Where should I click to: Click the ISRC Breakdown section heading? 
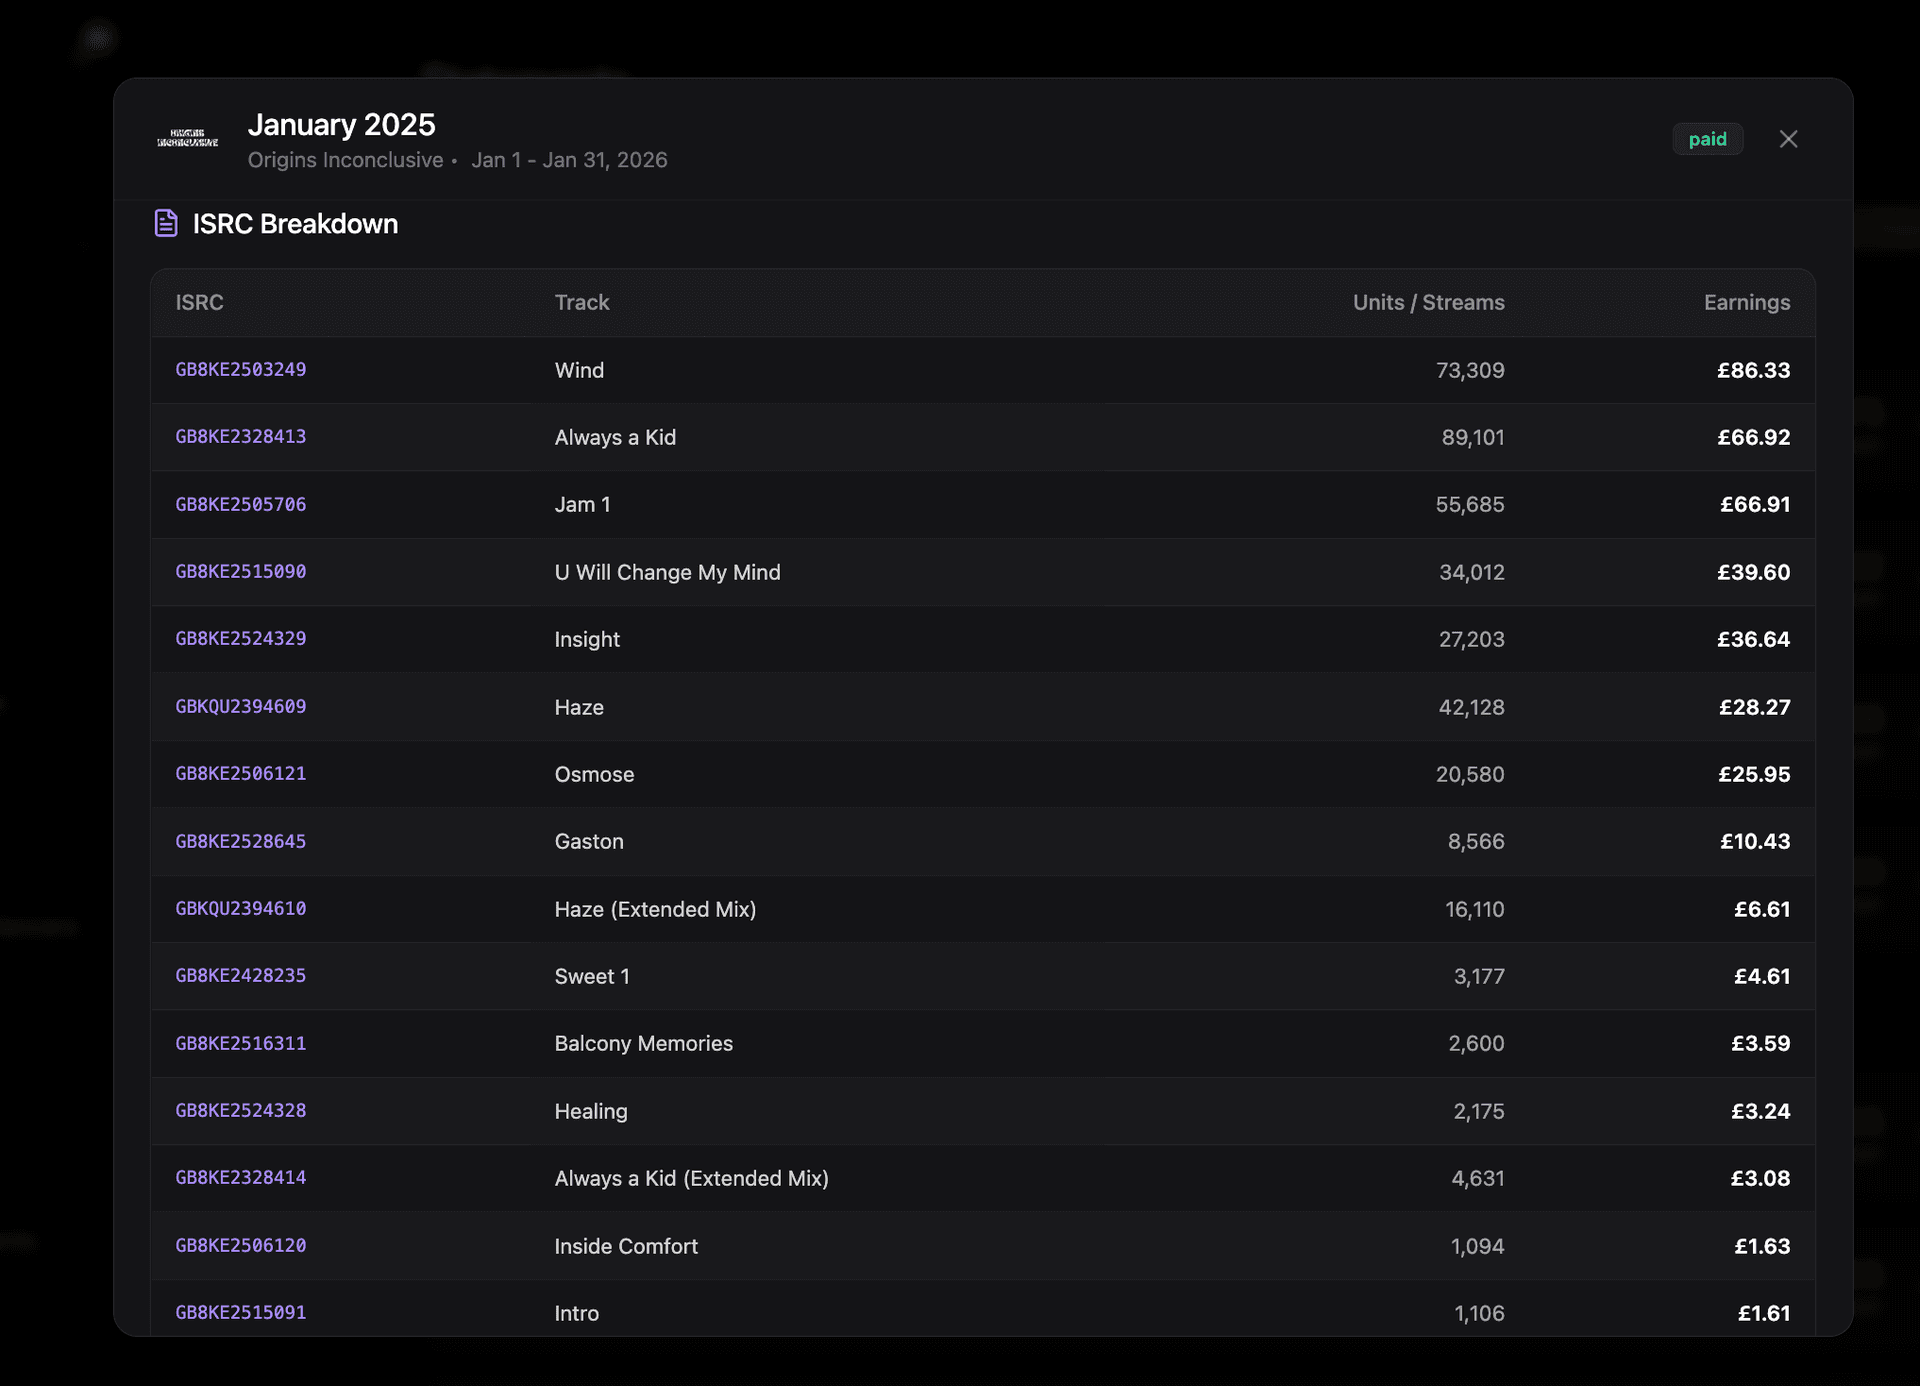[x=295, y=223]
